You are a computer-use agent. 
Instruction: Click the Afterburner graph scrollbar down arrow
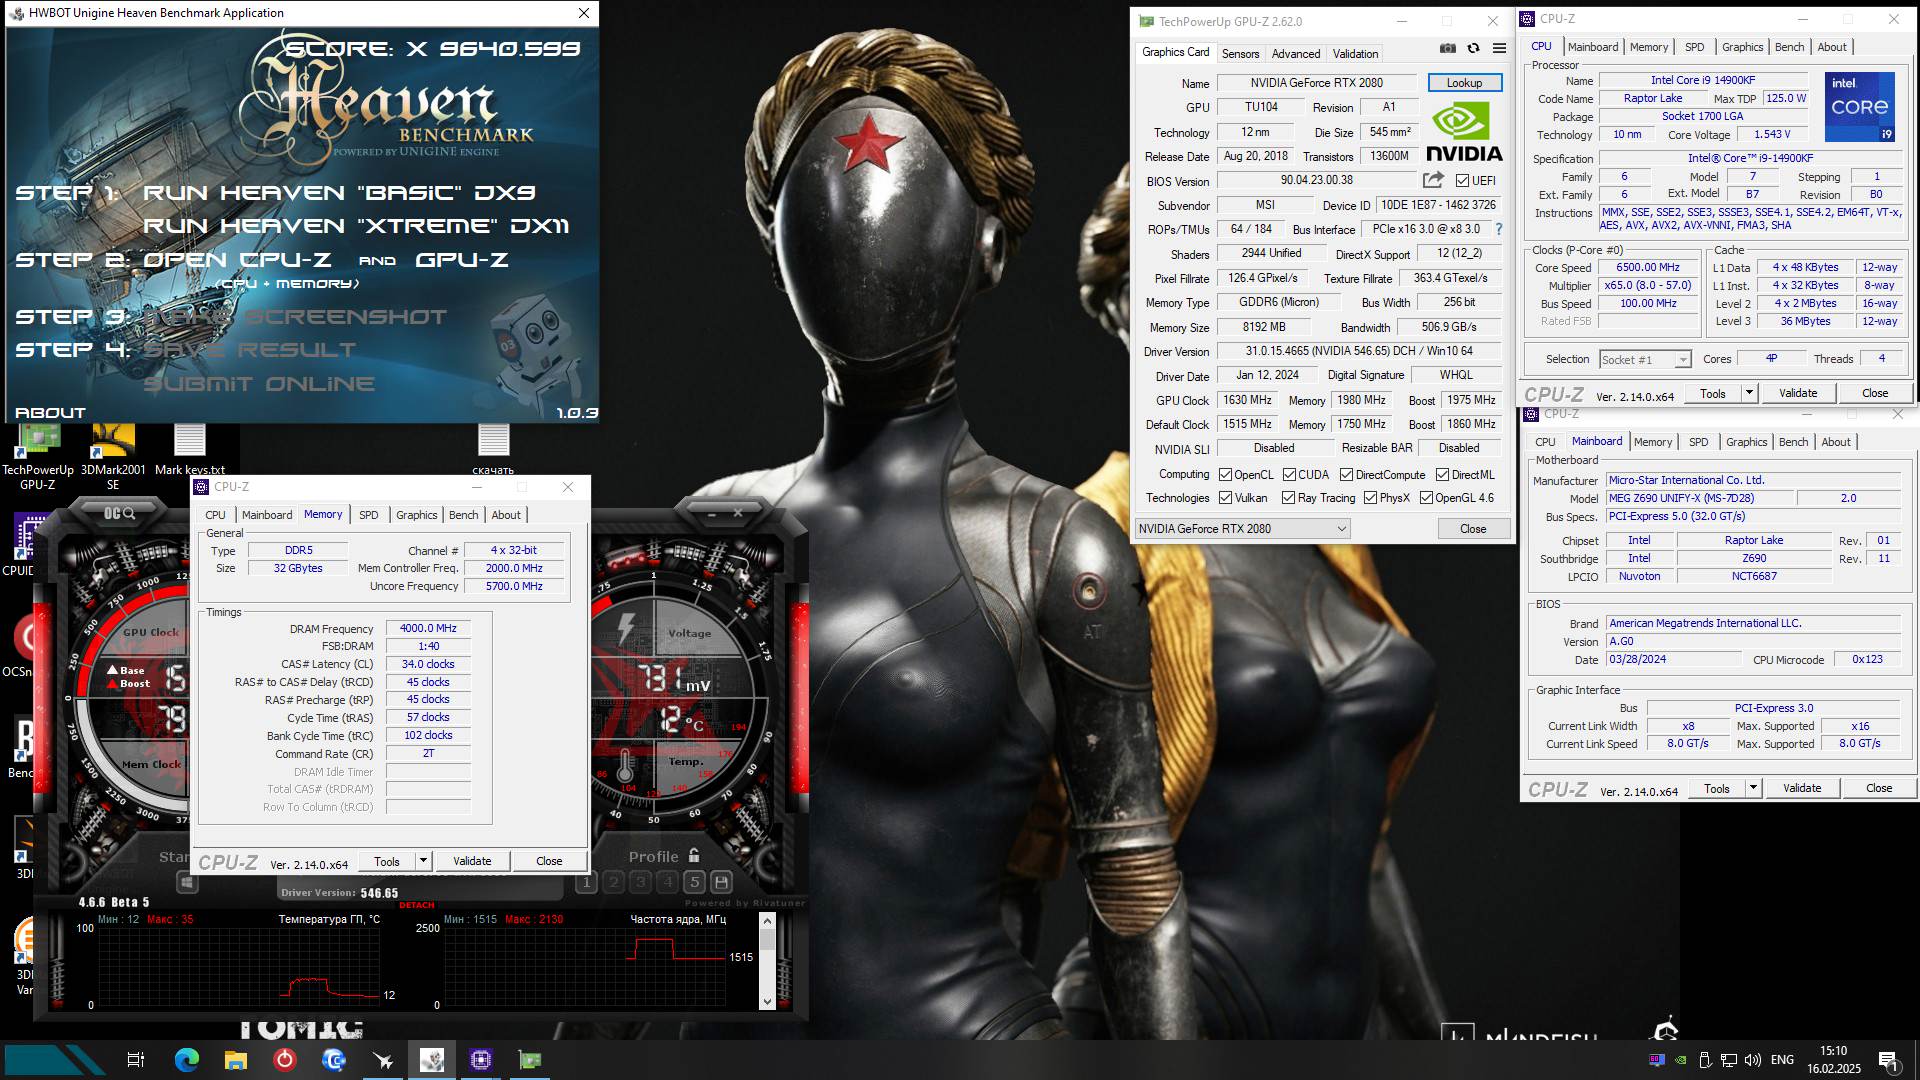(767, 1001)
